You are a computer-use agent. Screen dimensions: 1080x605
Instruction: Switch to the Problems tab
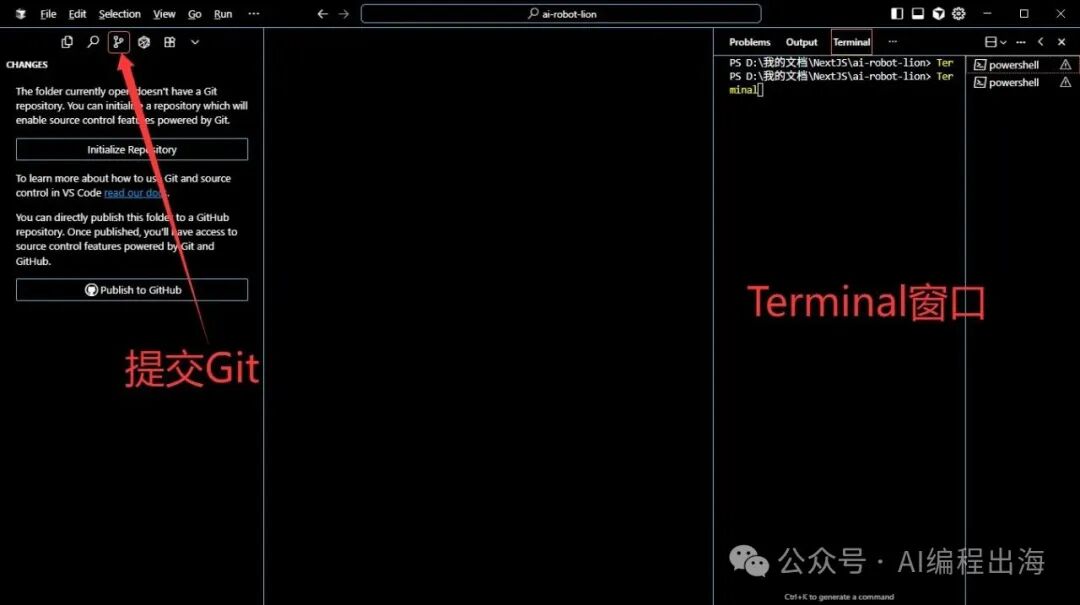[749, 42]
